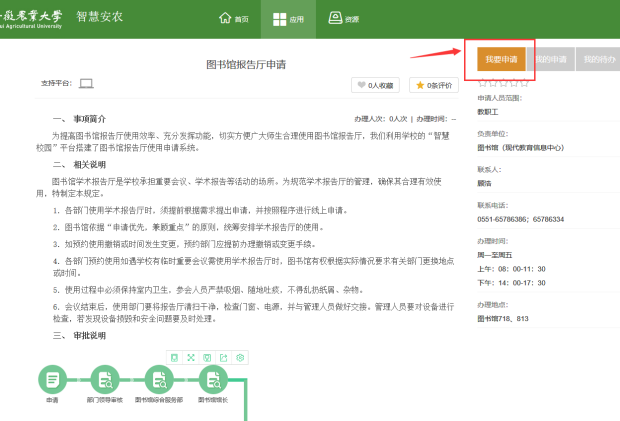
Task: Click the rating stars under 我要申请
Action: [502, 83]
